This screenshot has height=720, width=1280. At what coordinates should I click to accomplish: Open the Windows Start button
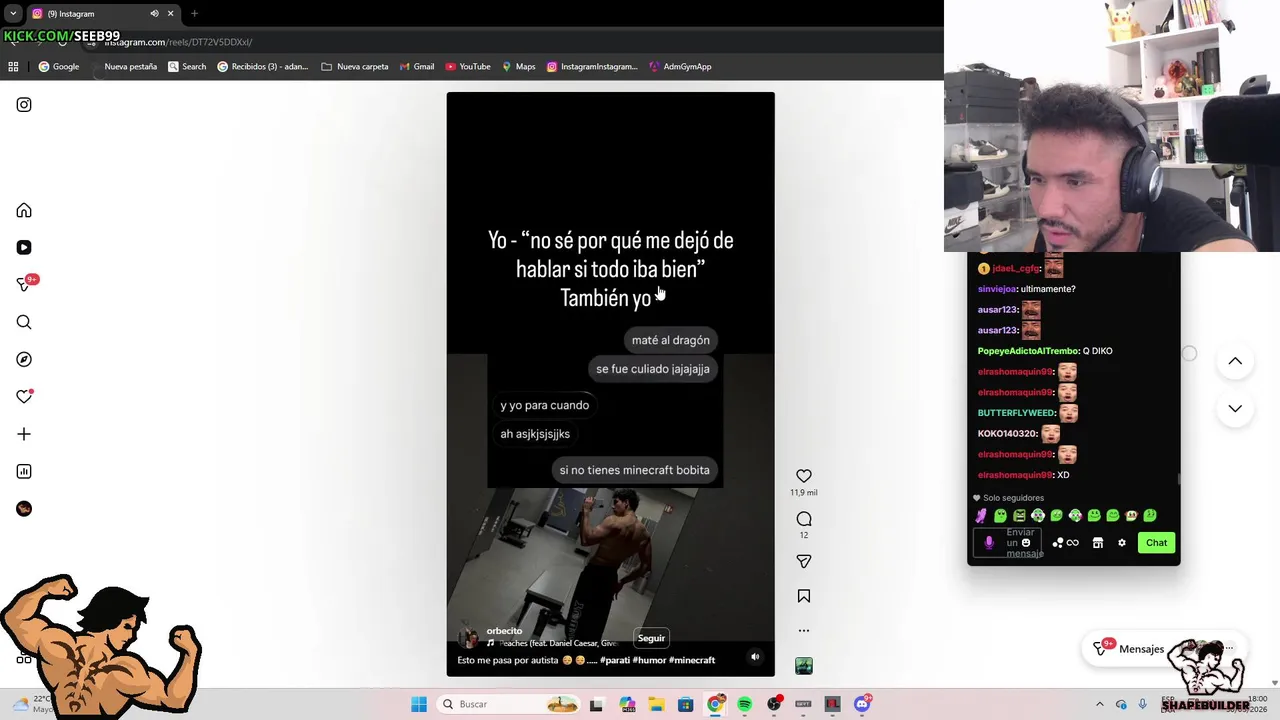tap(419, 704)
